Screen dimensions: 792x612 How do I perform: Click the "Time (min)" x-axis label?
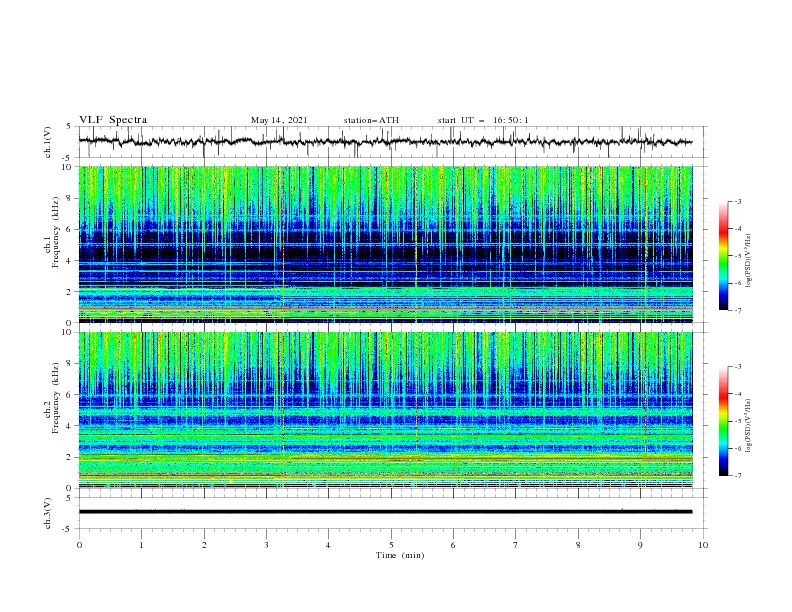400,555
